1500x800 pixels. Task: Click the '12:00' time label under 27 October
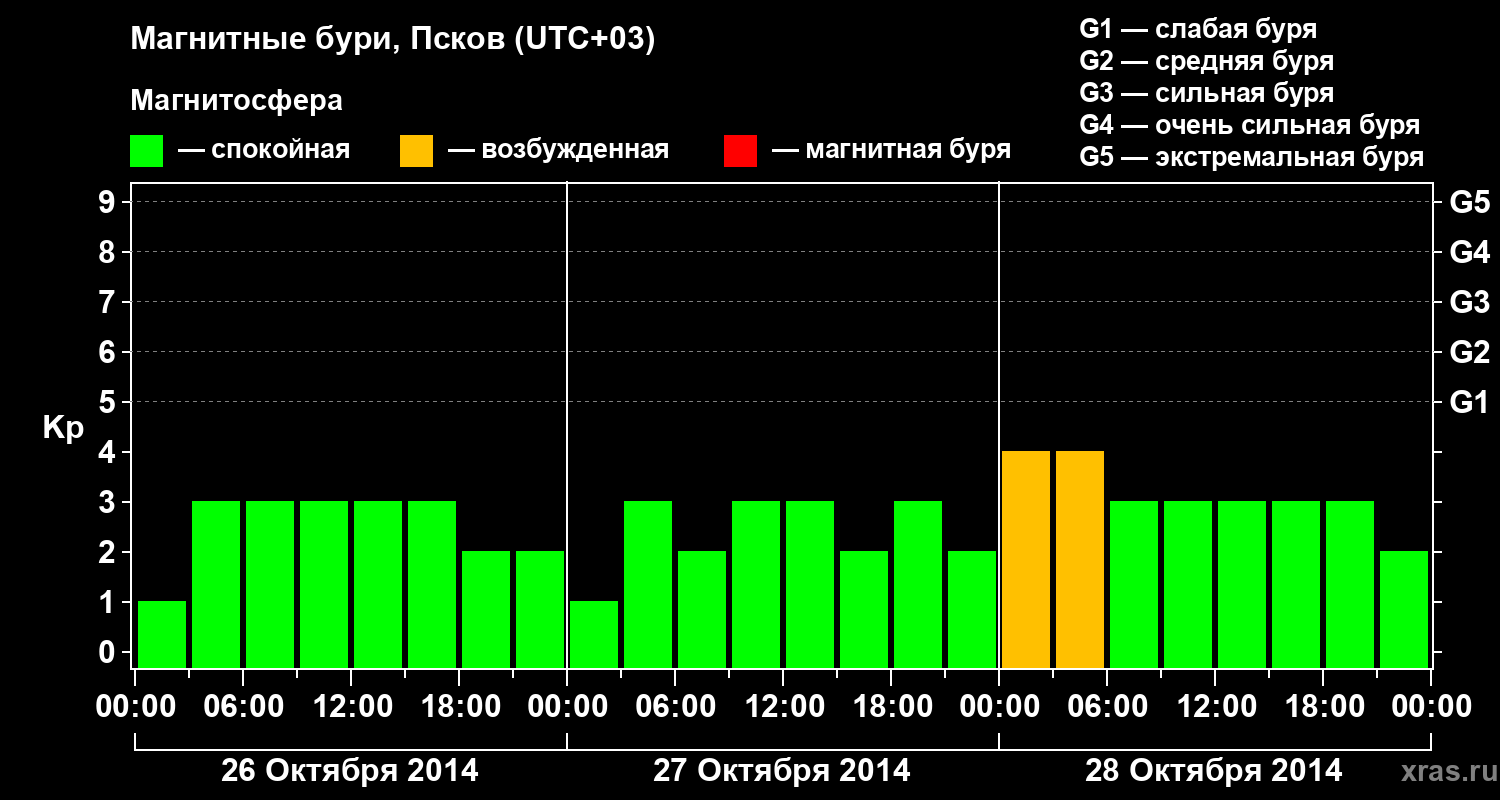point(783,706)
